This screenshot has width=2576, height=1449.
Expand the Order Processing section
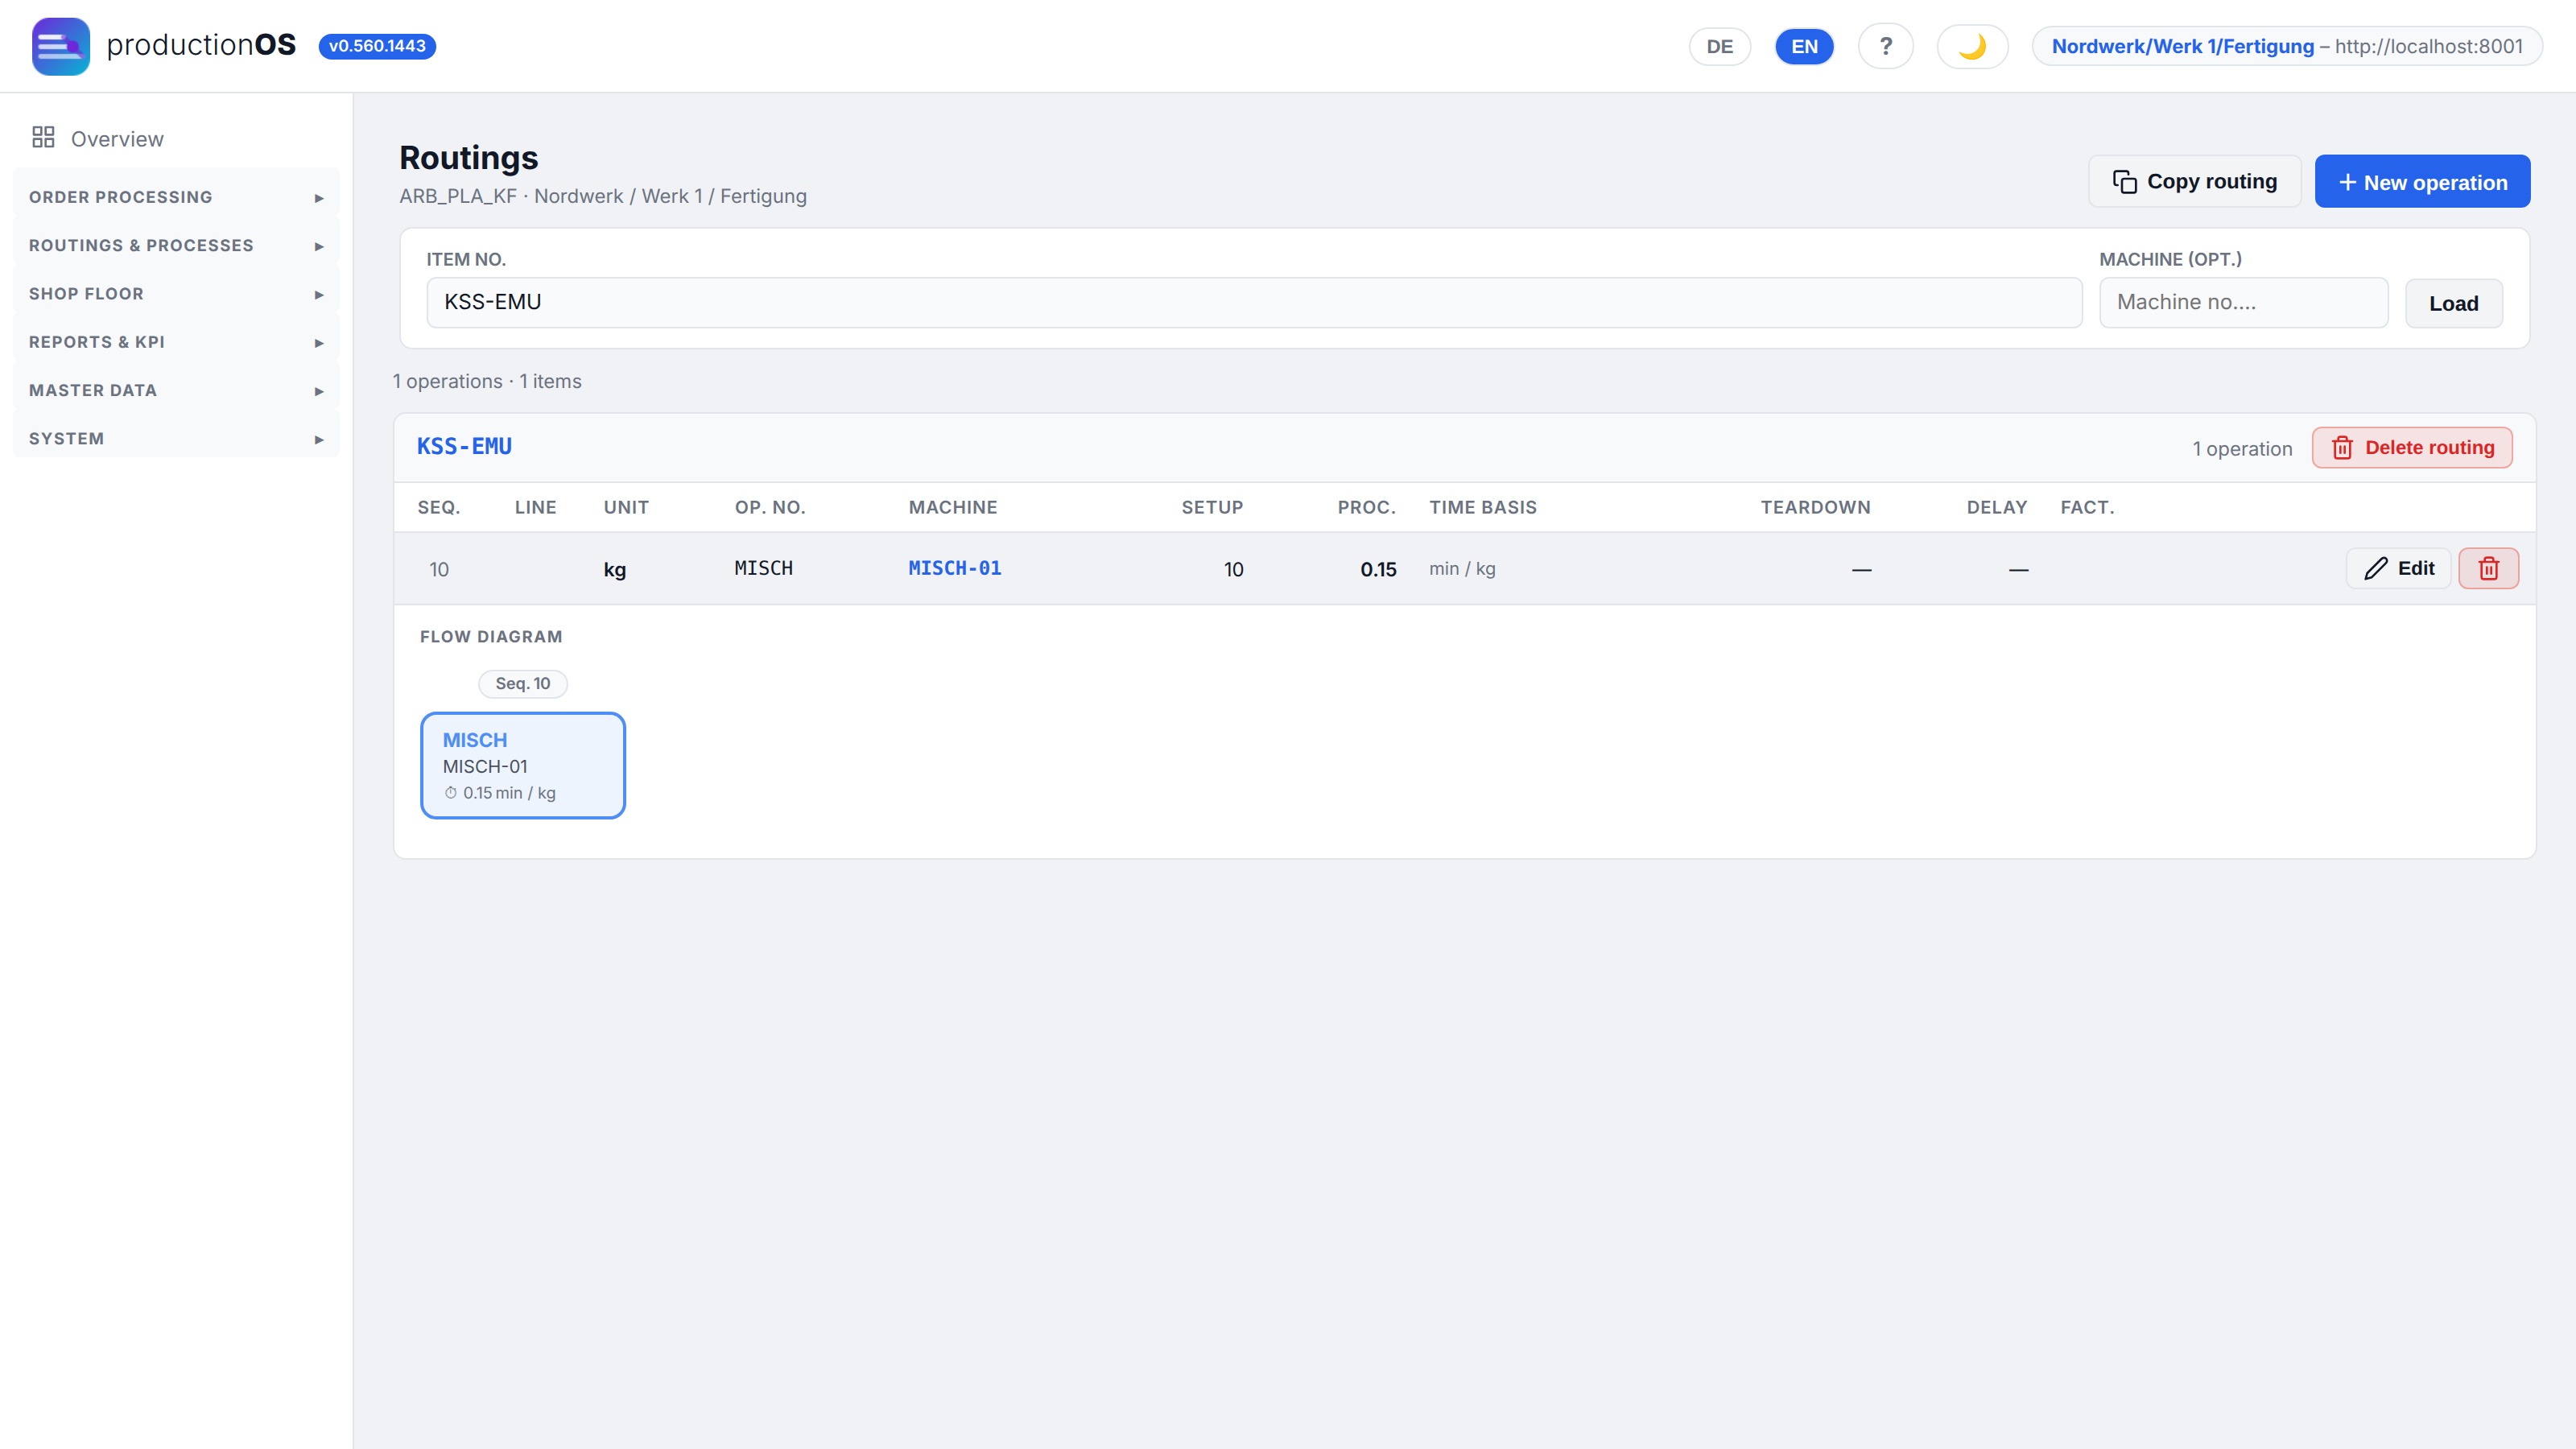pyautogui.click(x=176, y=197)
